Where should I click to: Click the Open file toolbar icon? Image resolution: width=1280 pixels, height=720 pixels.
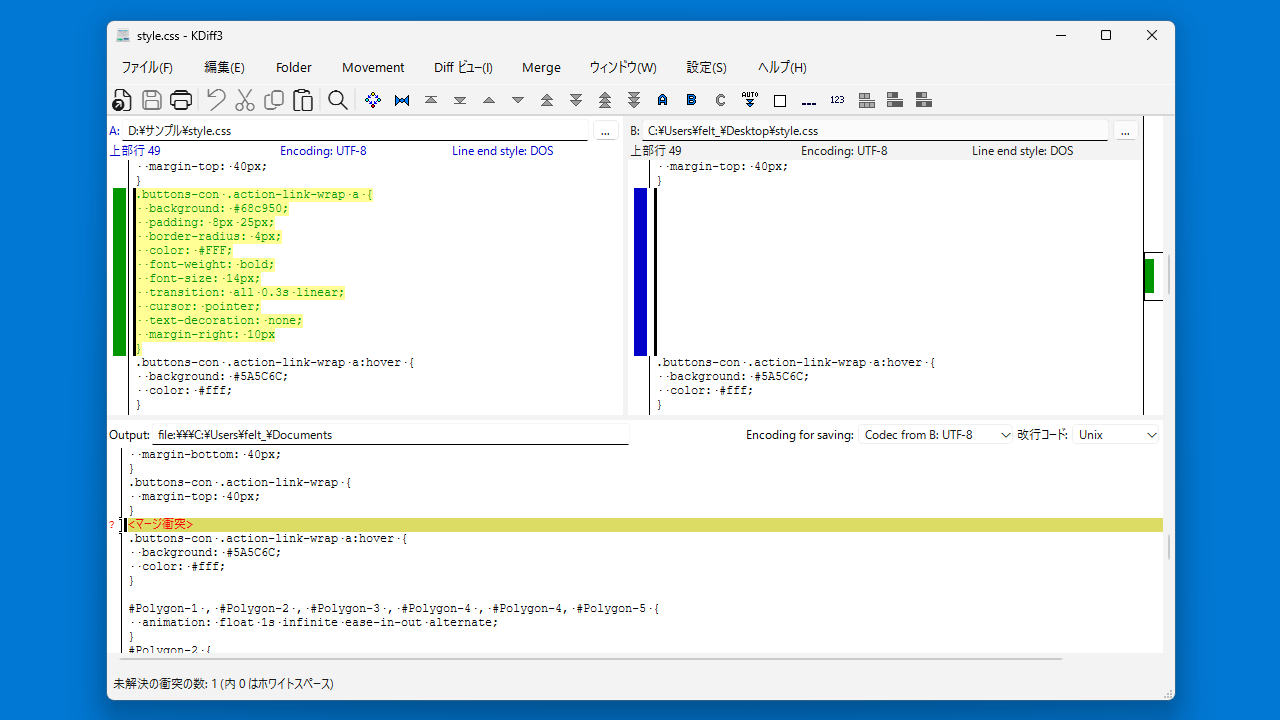[122, 100]
